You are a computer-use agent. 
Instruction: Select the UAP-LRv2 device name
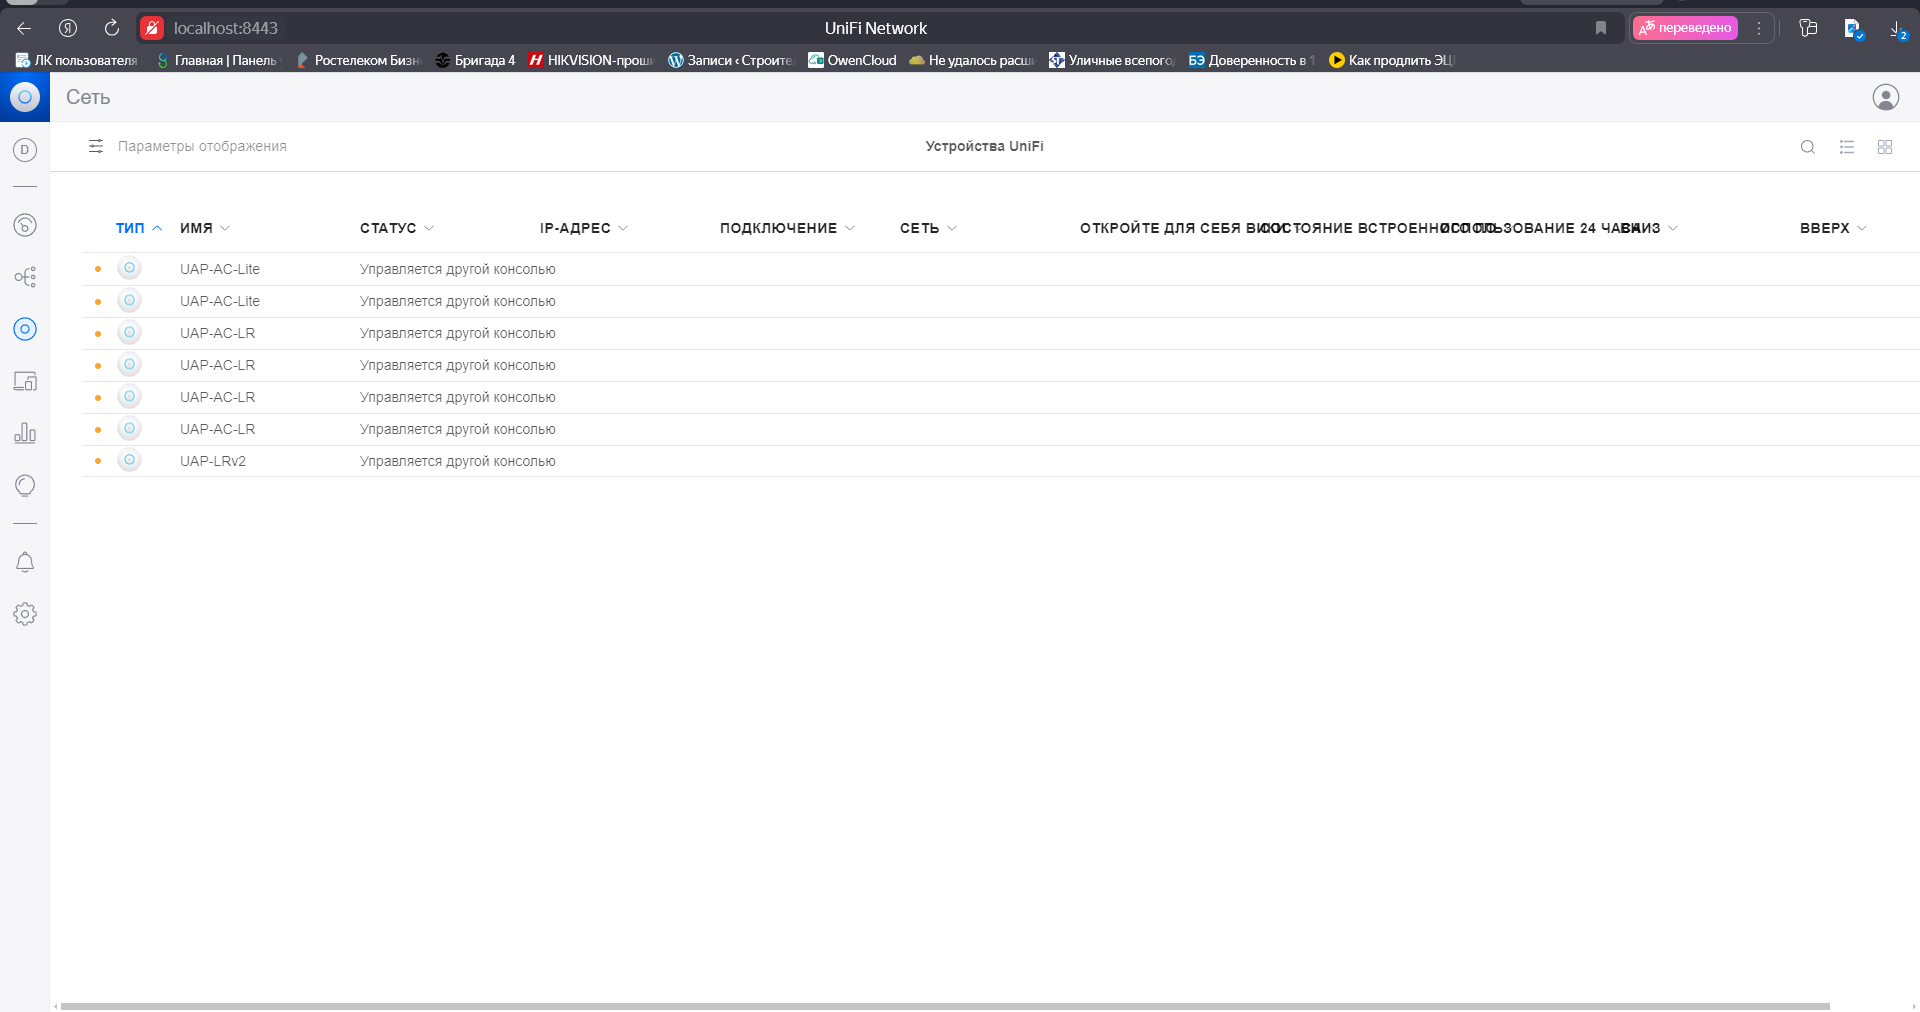click(x=213, y=461)
